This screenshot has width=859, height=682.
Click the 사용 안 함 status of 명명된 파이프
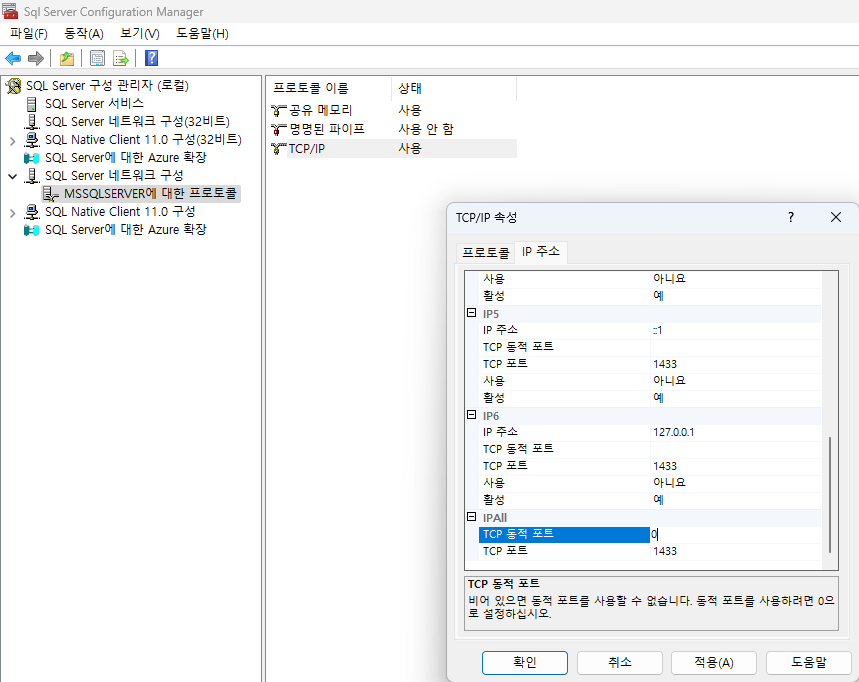[x=426, y=130]
